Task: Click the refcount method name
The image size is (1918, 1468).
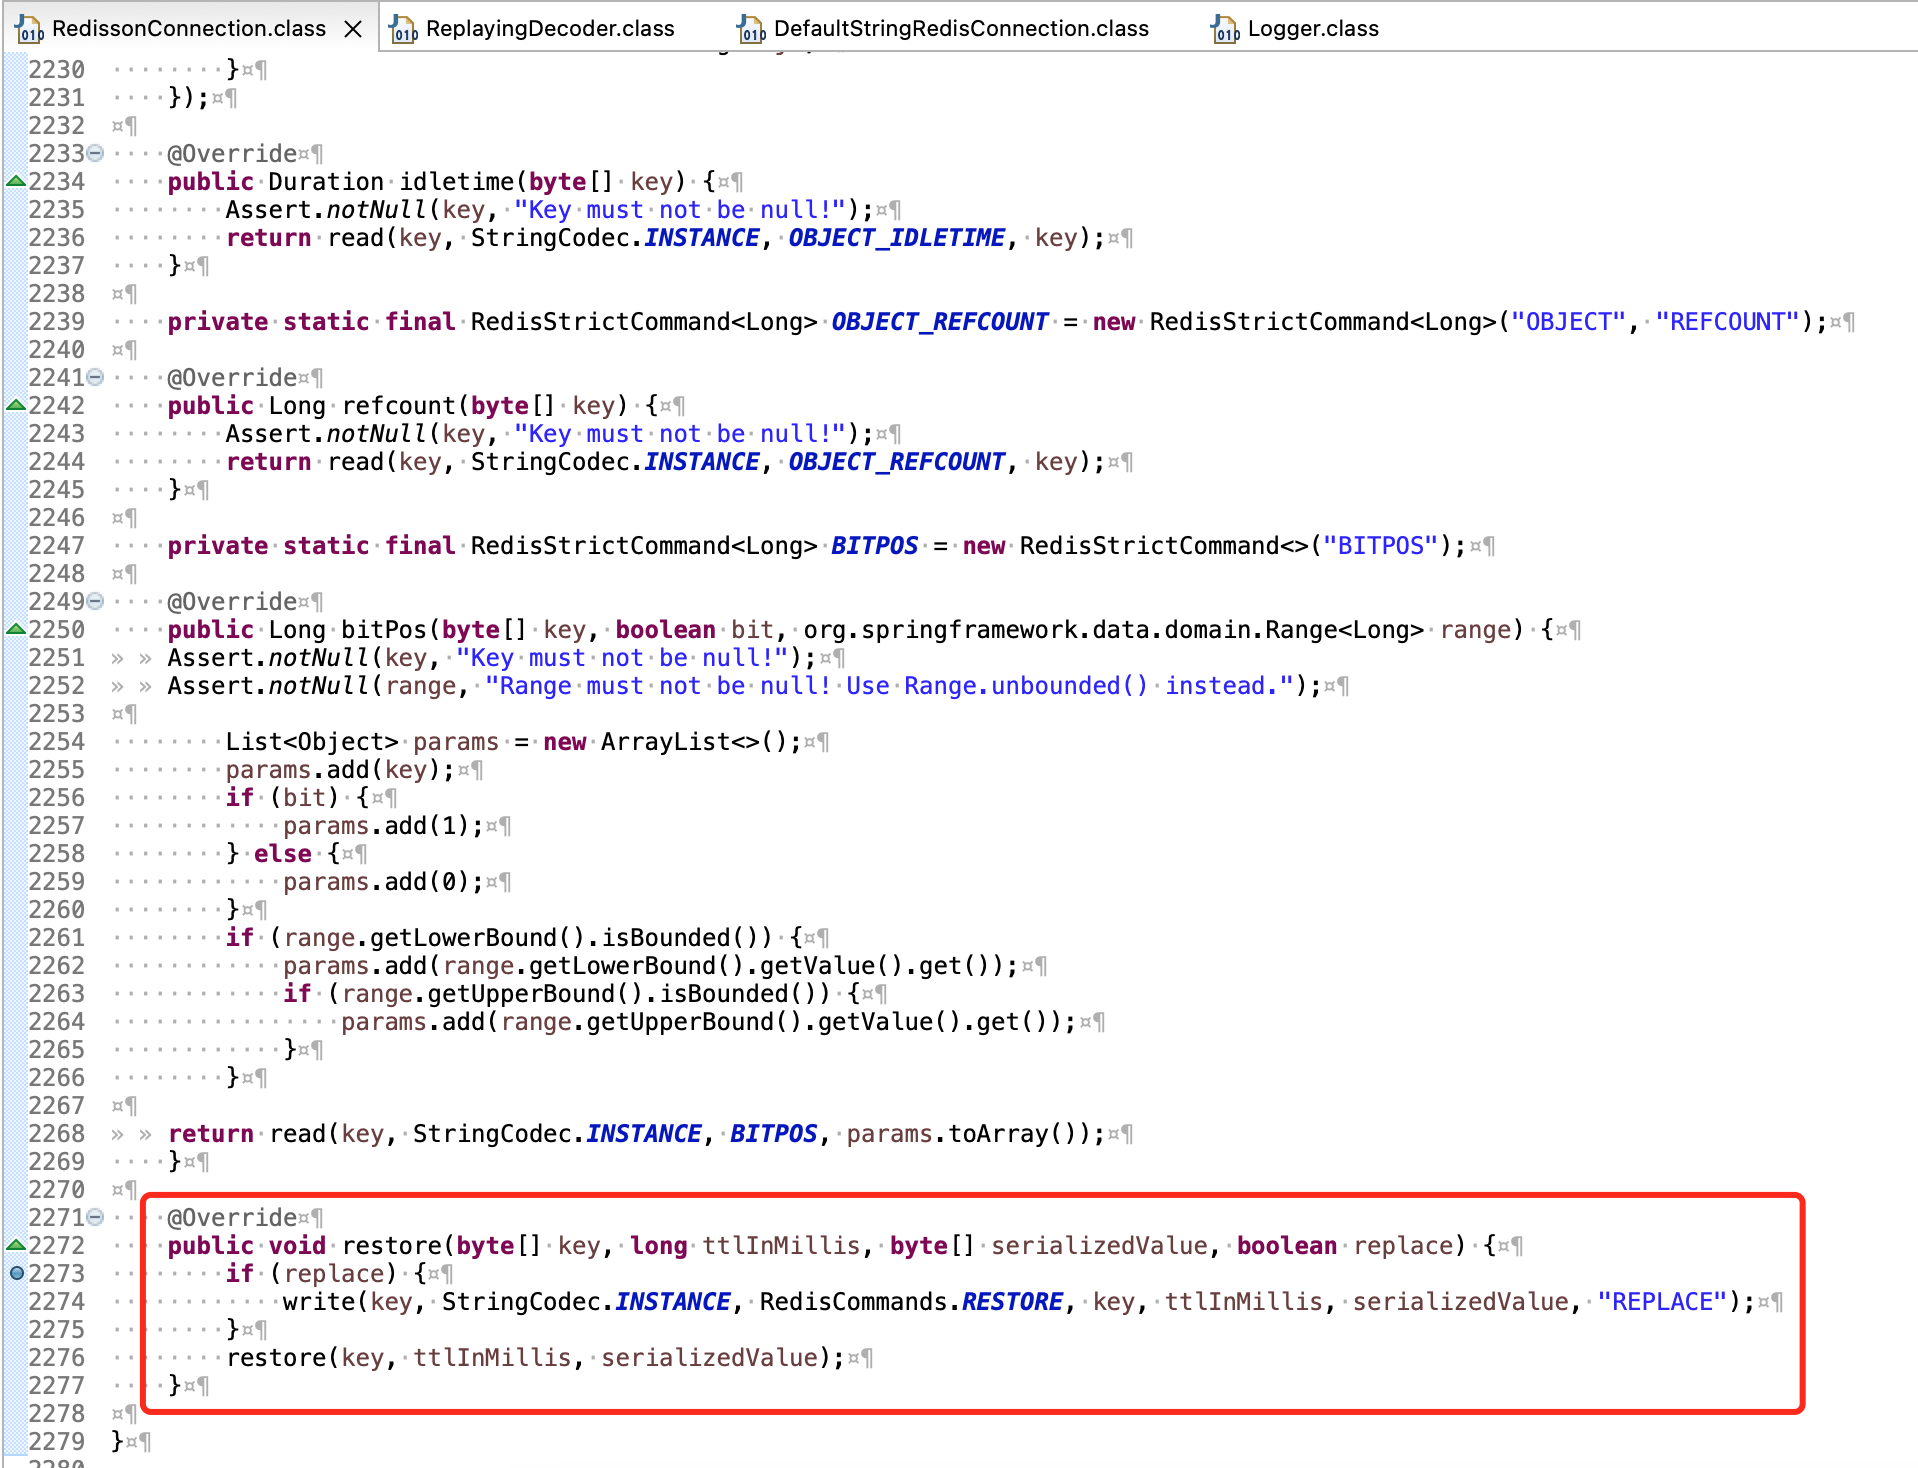Action: tap(399, 406)
